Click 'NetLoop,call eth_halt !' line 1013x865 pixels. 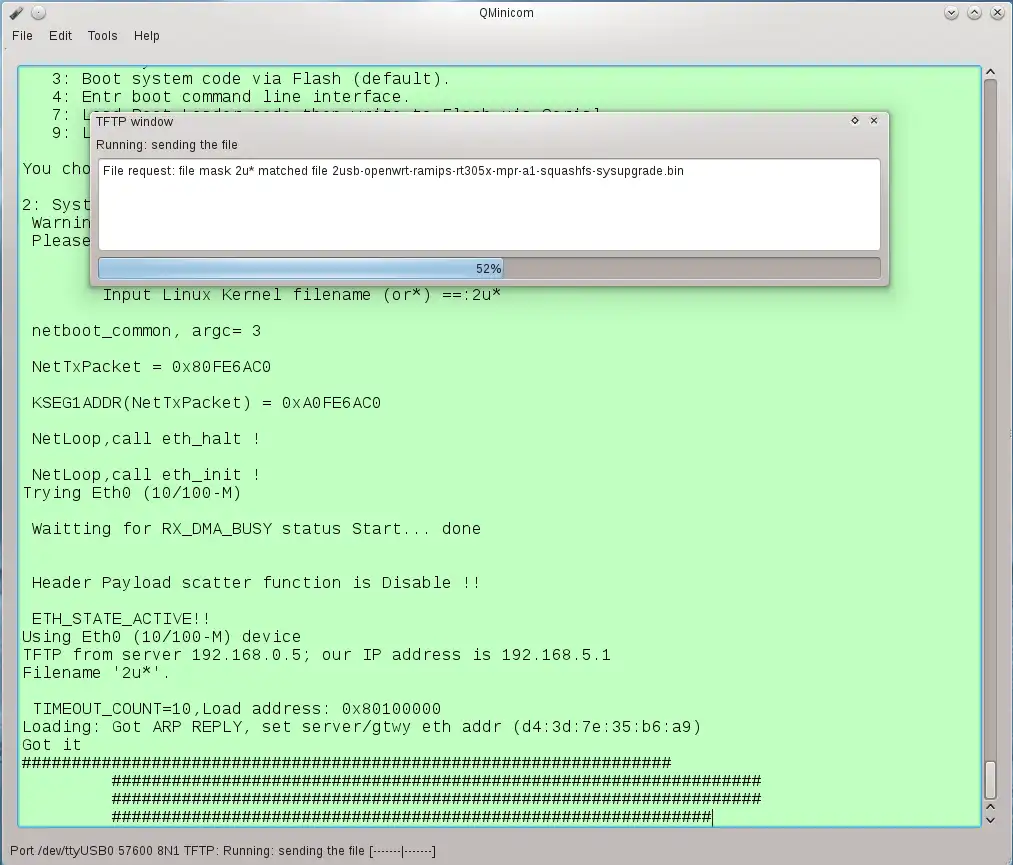pos(146,439)
